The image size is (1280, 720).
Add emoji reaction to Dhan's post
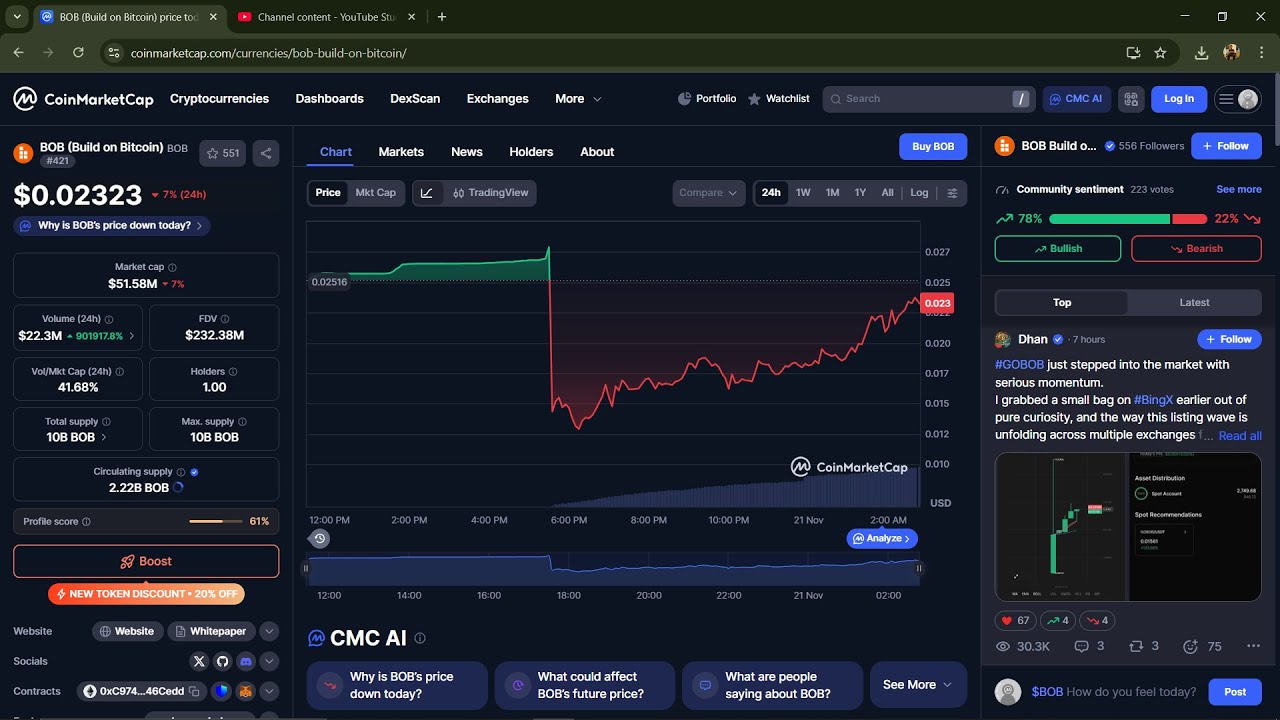tap(1202, 646)
